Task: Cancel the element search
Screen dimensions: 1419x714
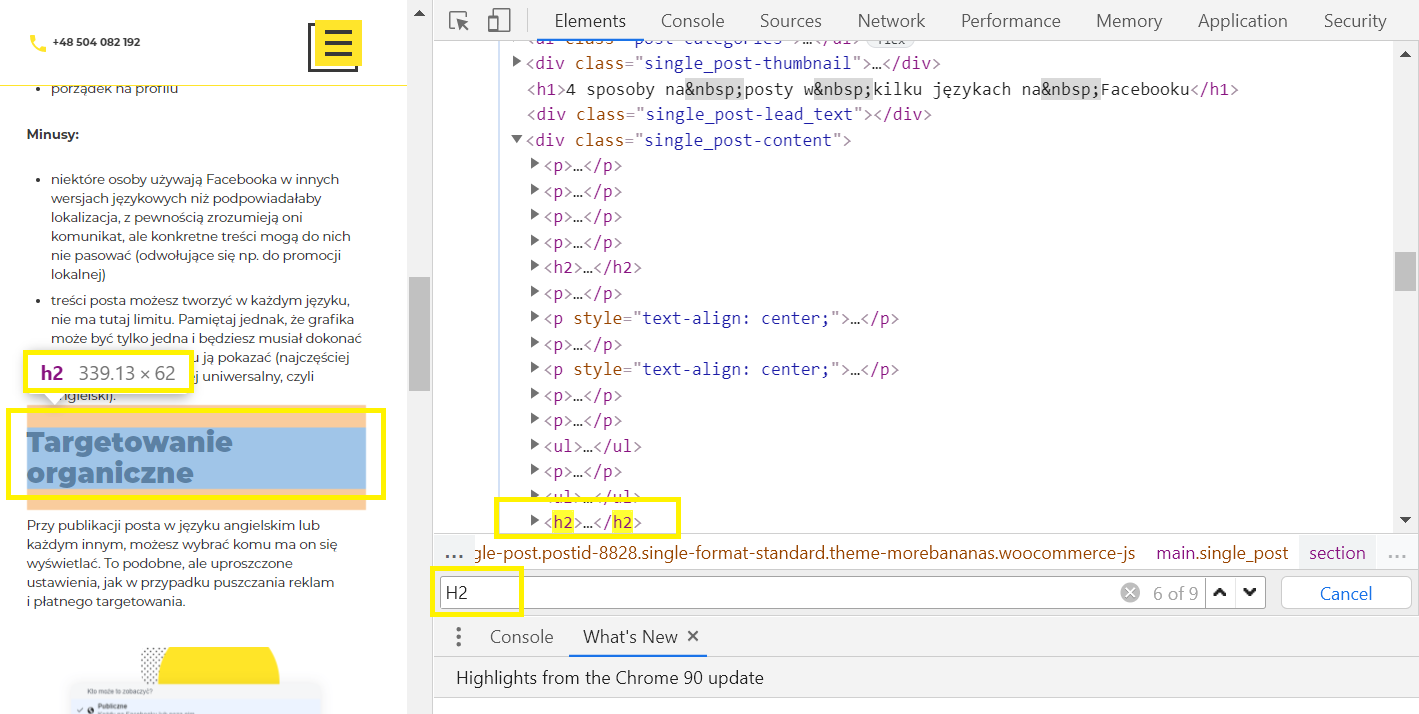Action: 1345,593
